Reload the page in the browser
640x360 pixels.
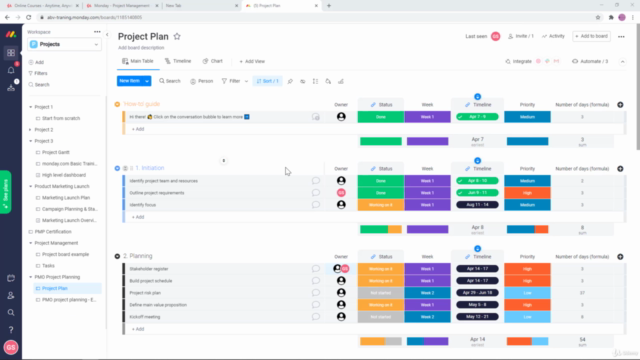[x=29, y=18]
